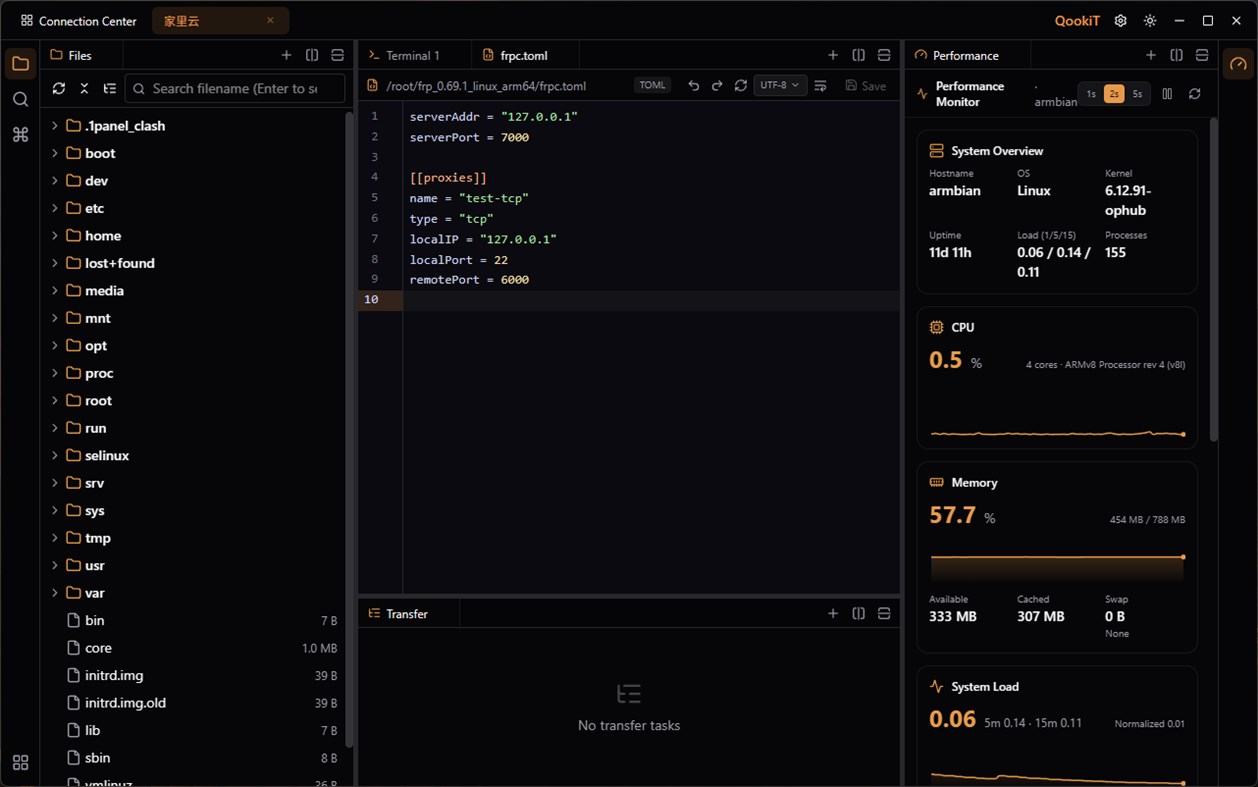This screenshot has width=1258, height=787.
Task: Close the 家里云 connection tab
Action: coord(270,20)
